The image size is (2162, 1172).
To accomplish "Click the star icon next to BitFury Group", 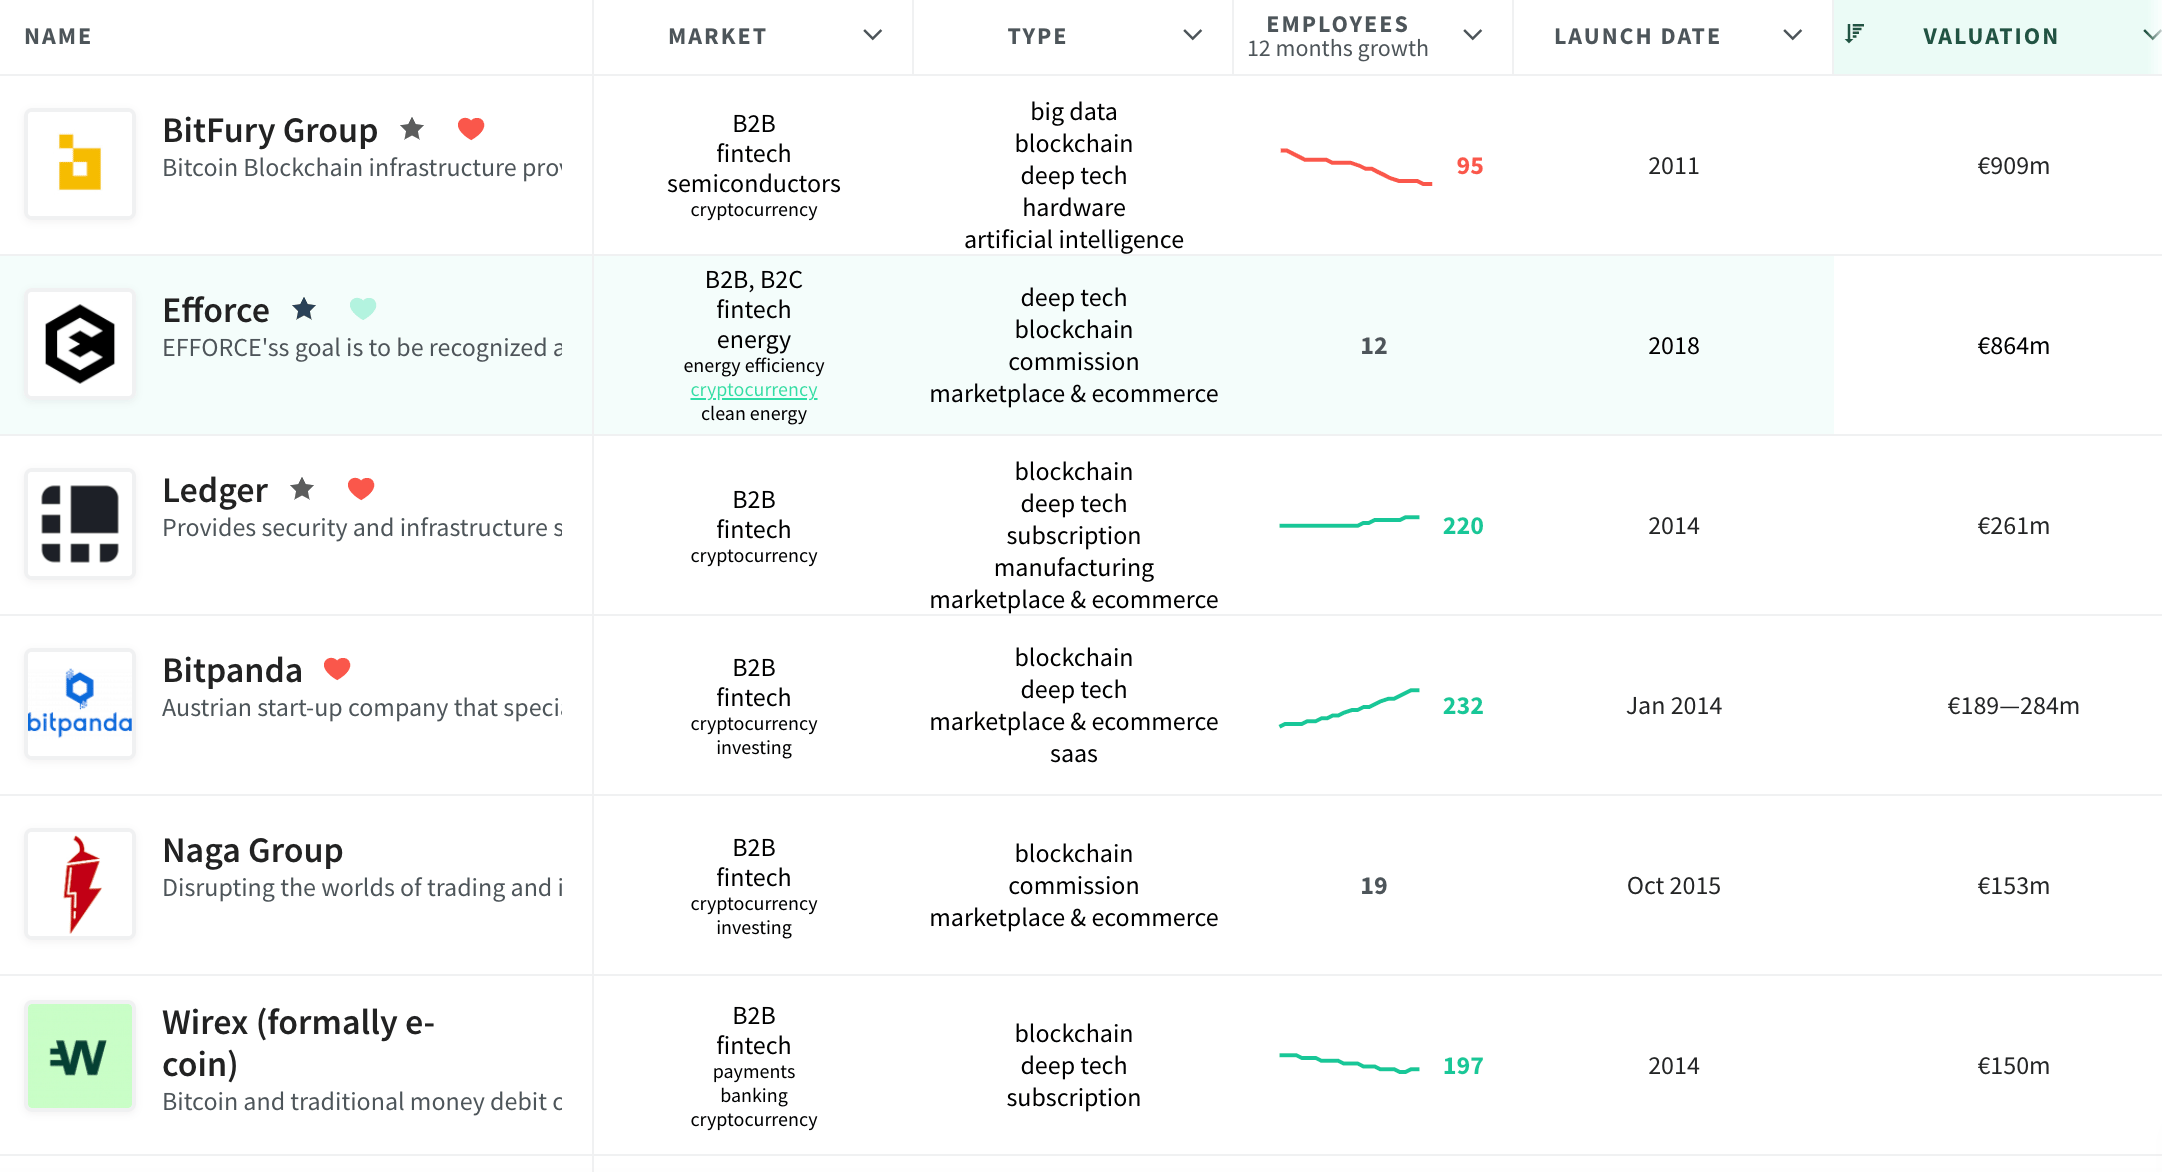I will point(412,129).
